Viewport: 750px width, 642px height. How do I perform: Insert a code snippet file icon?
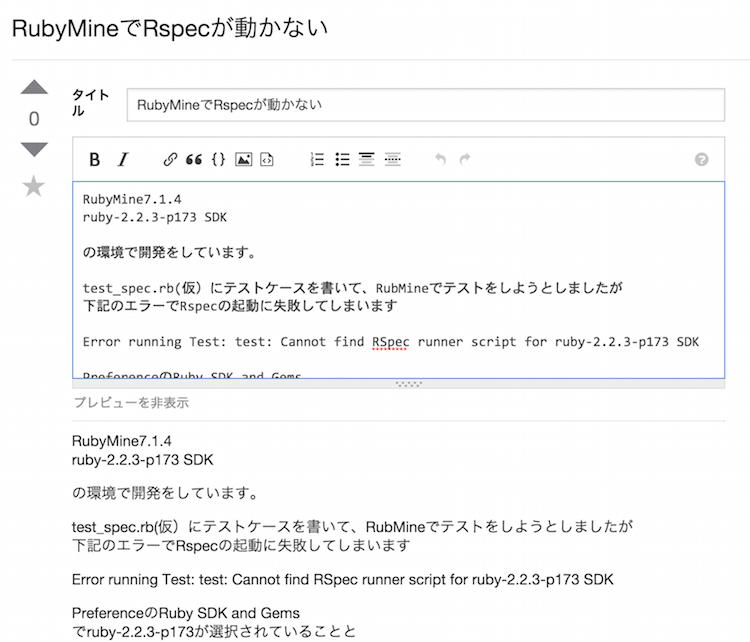coord(267,159)
